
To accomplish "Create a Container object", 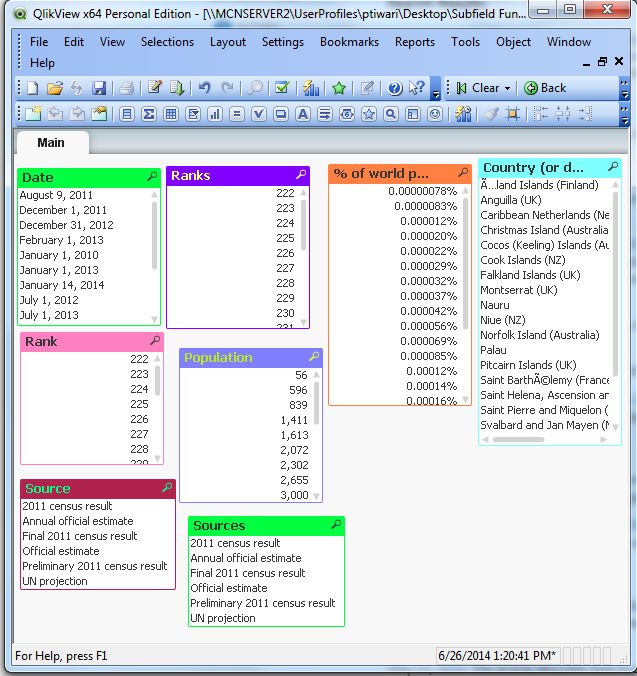I will coord(413,114).
